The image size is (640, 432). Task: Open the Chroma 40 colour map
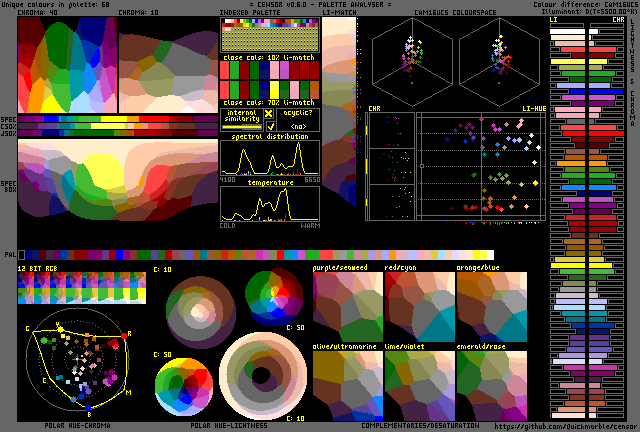point(67,65)
